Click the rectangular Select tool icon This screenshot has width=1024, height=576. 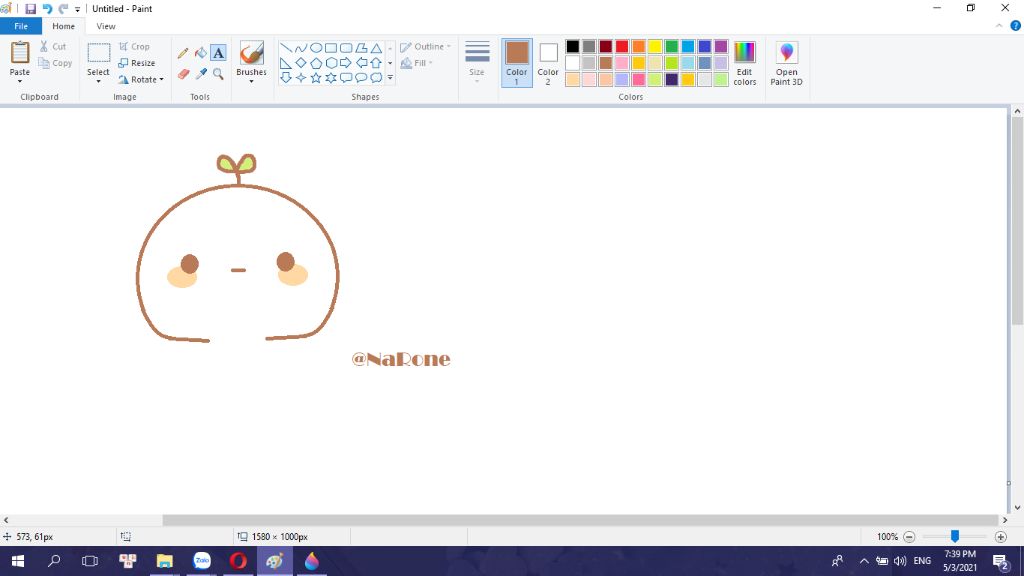99,53
